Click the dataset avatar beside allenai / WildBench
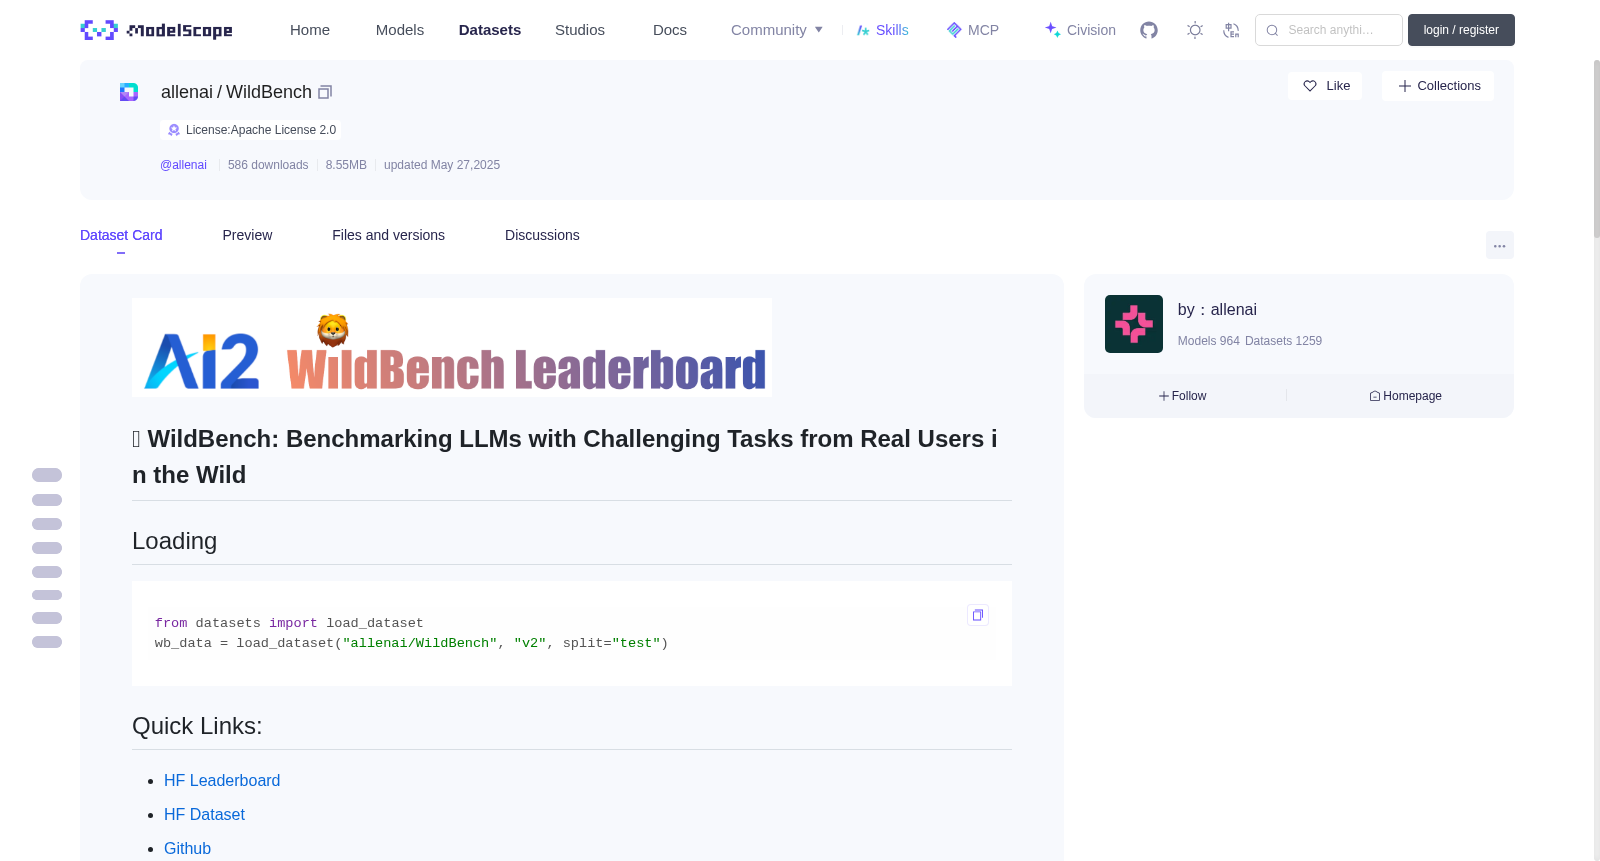1600x861 pixels. click(129, 92)
